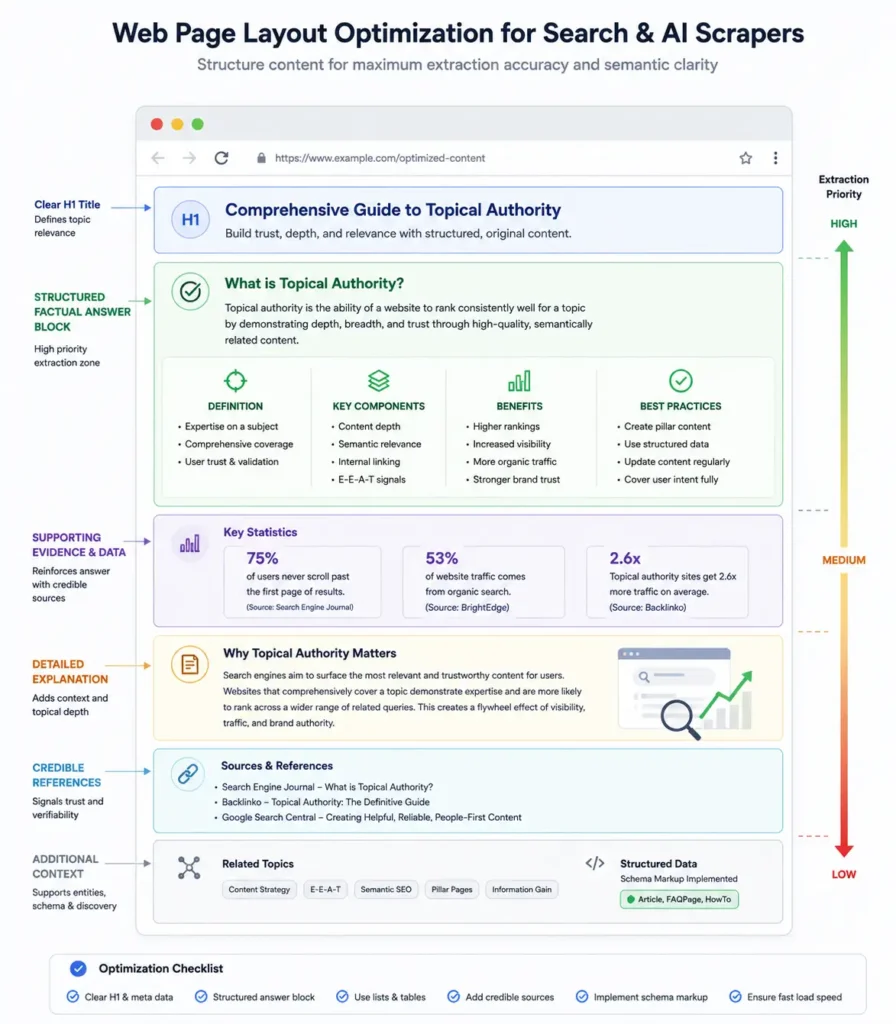Click the STRUCTURED FACTUAL ANSWER BLOCK label
Screen dimensions: 896x1024
(82, 312)
